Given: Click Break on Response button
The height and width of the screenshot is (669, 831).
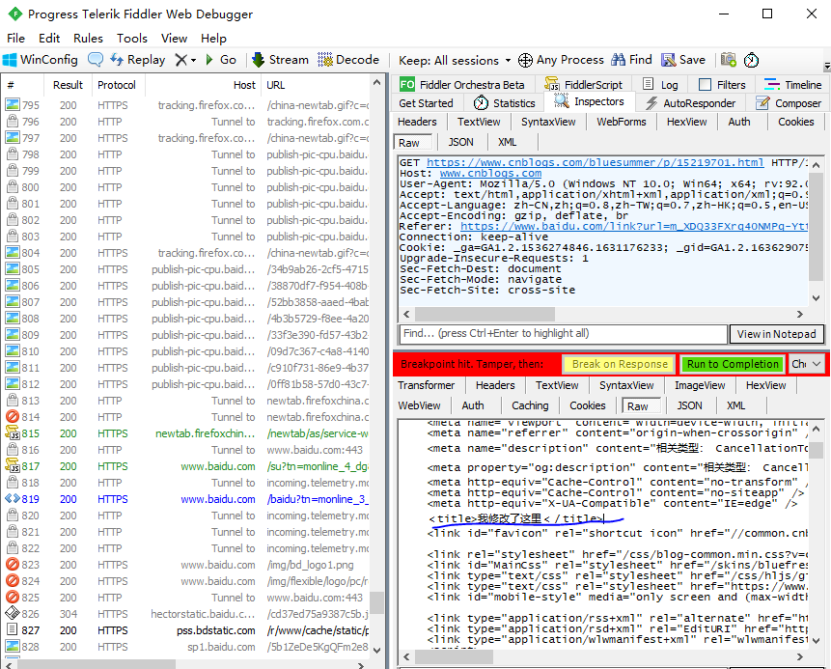Looking at the screenshot, I should tap(619, 364).
